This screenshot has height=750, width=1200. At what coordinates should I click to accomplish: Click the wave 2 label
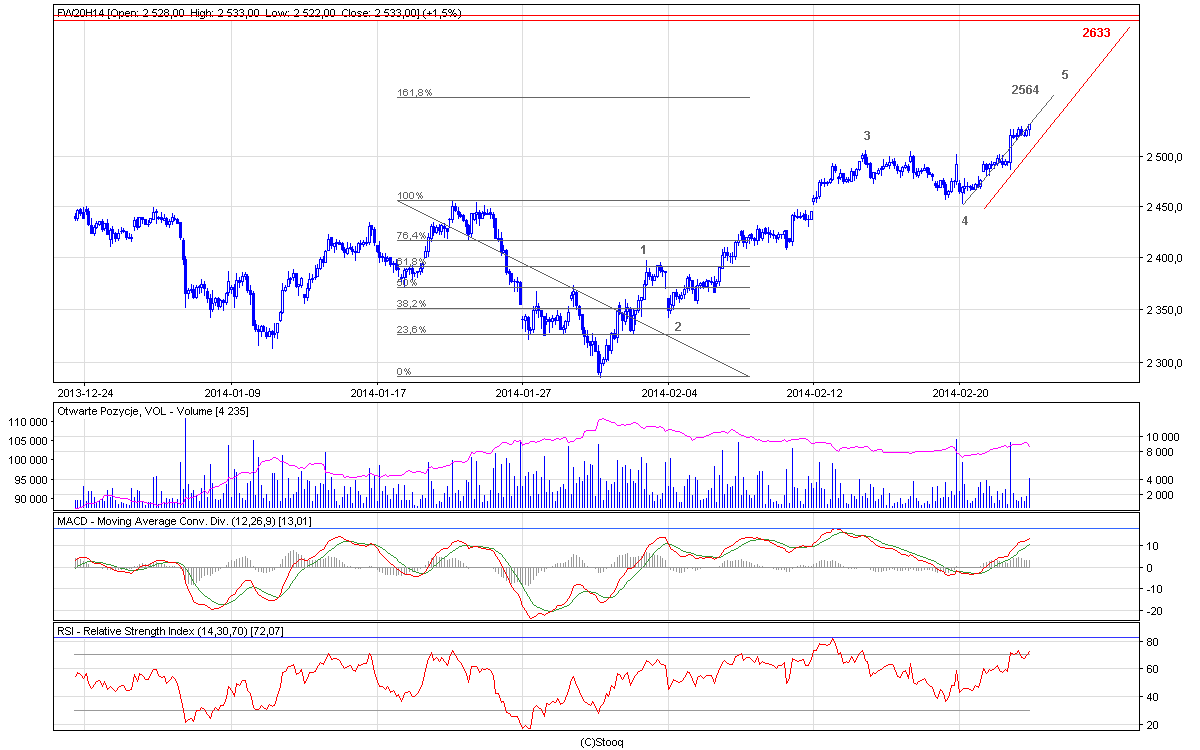pos(678,326)
